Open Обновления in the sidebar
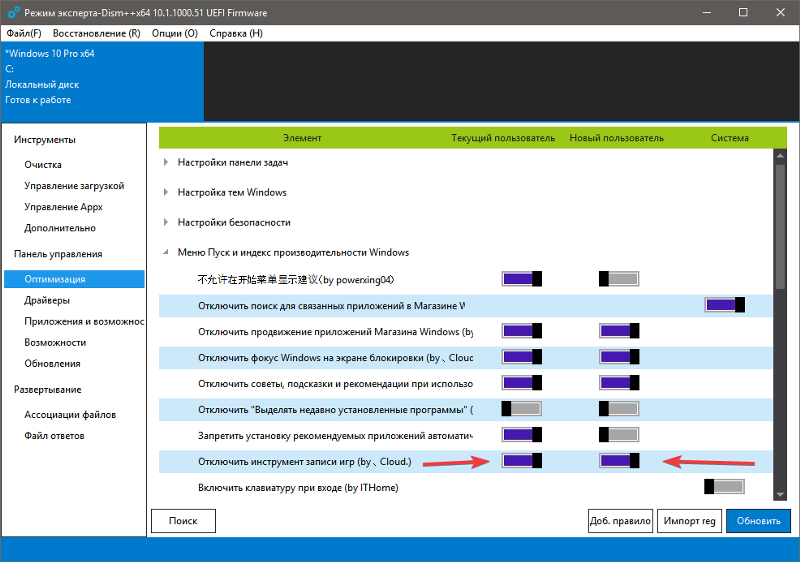800x562 pixels. 52,364
